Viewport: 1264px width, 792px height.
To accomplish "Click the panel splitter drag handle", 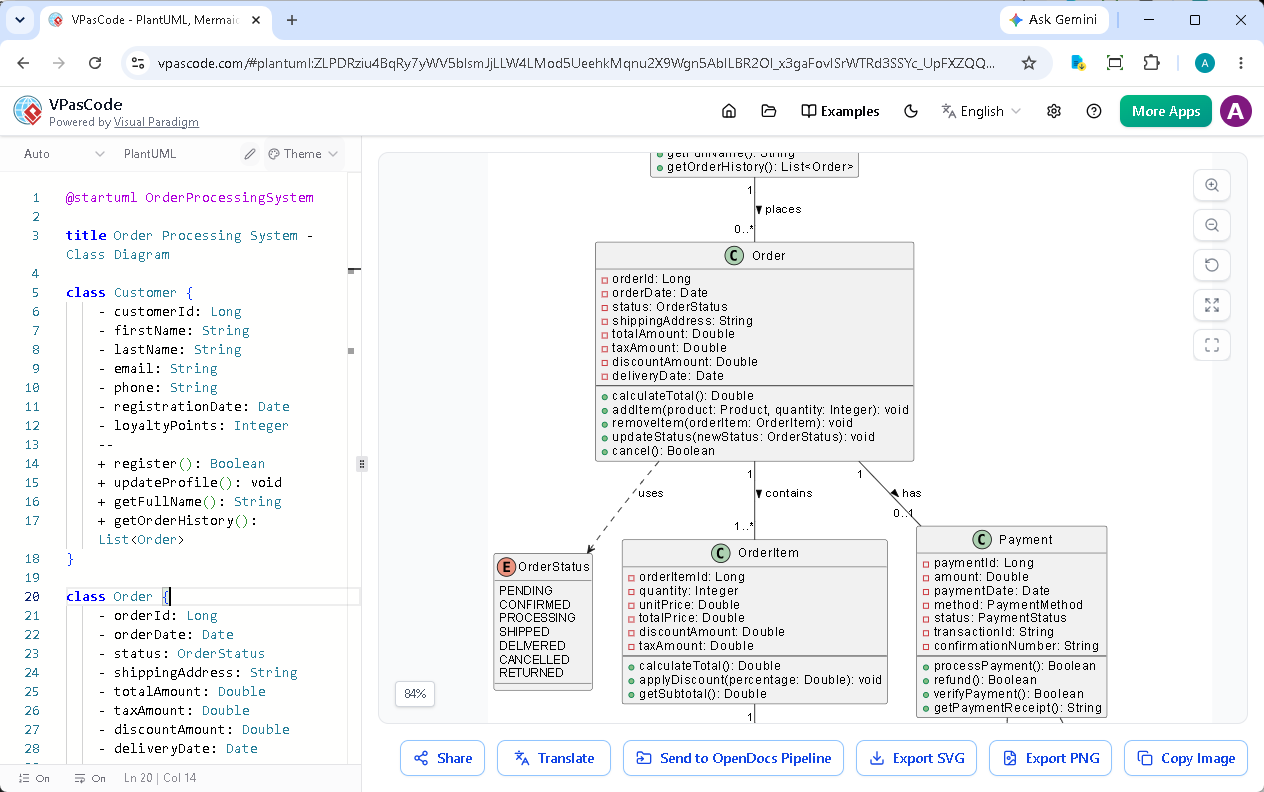I will [362, 464].
